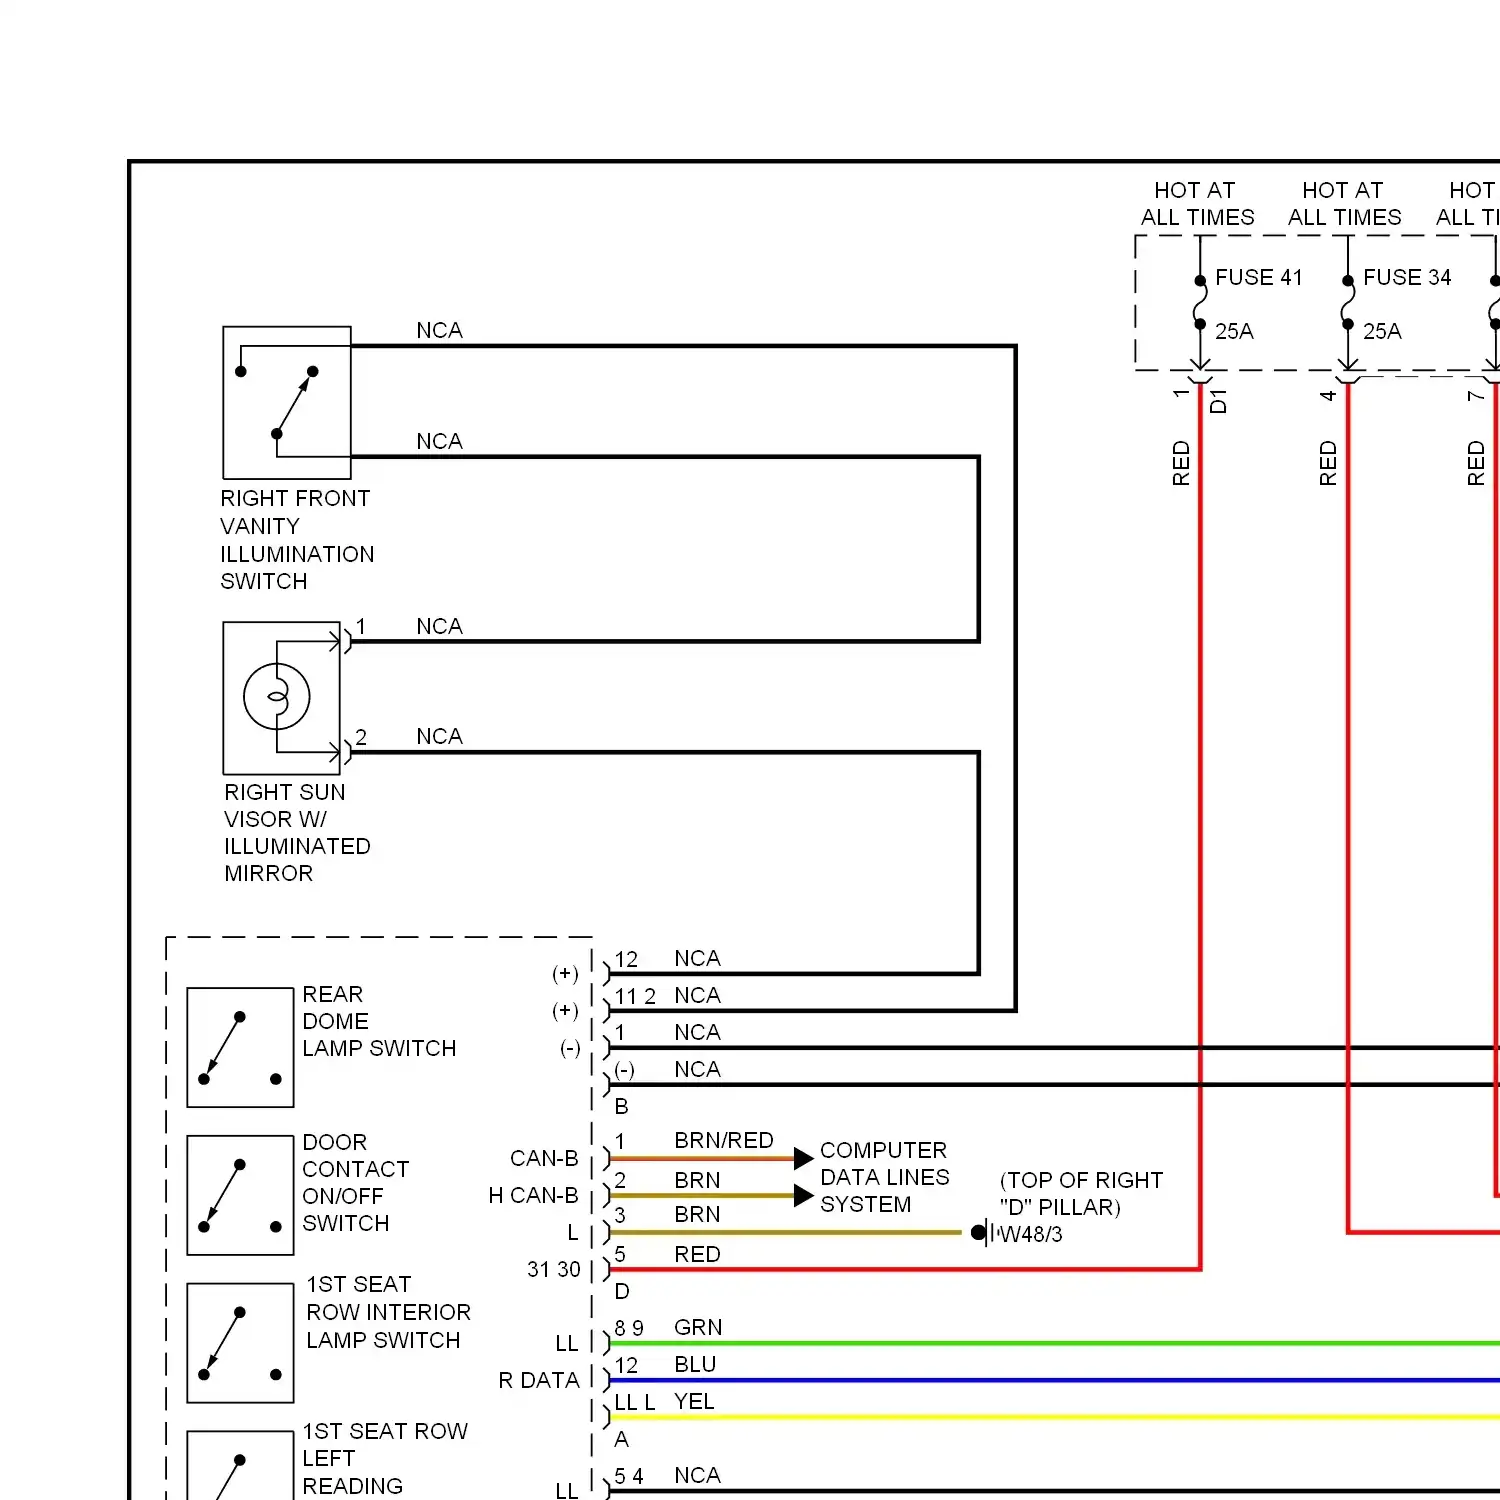The height and width of the screenshot is (1500, 1500).
Task: Click the blue wire at pin 12
Action: pos(1055,1381)
